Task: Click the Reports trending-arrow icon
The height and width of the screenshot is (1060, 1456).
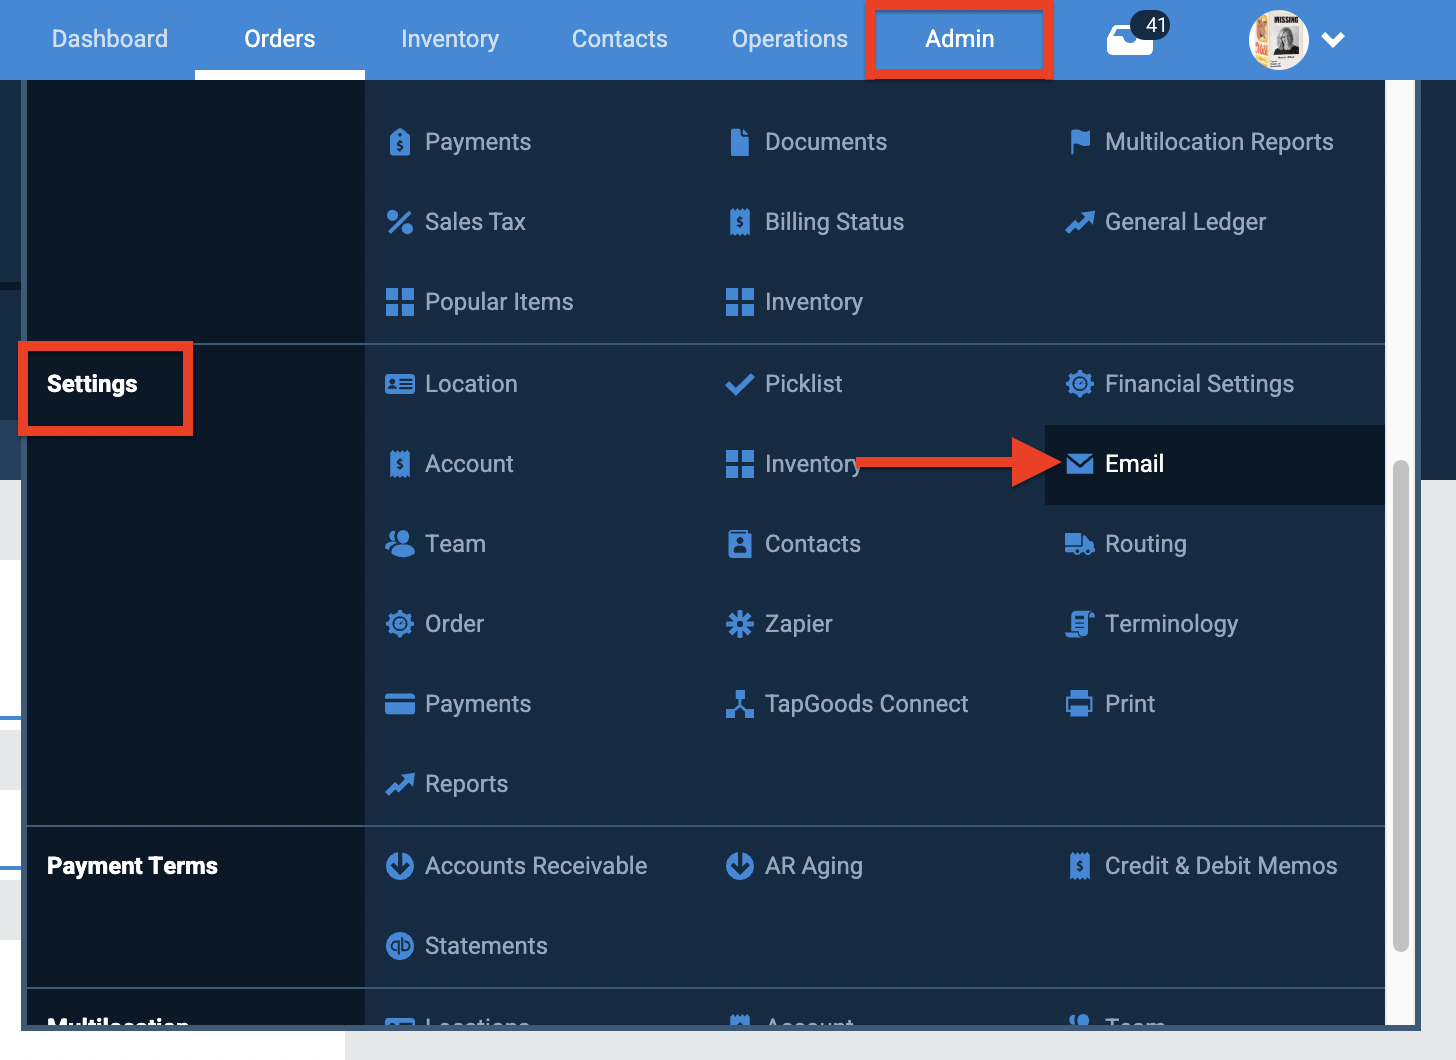Action: [399, 783]
